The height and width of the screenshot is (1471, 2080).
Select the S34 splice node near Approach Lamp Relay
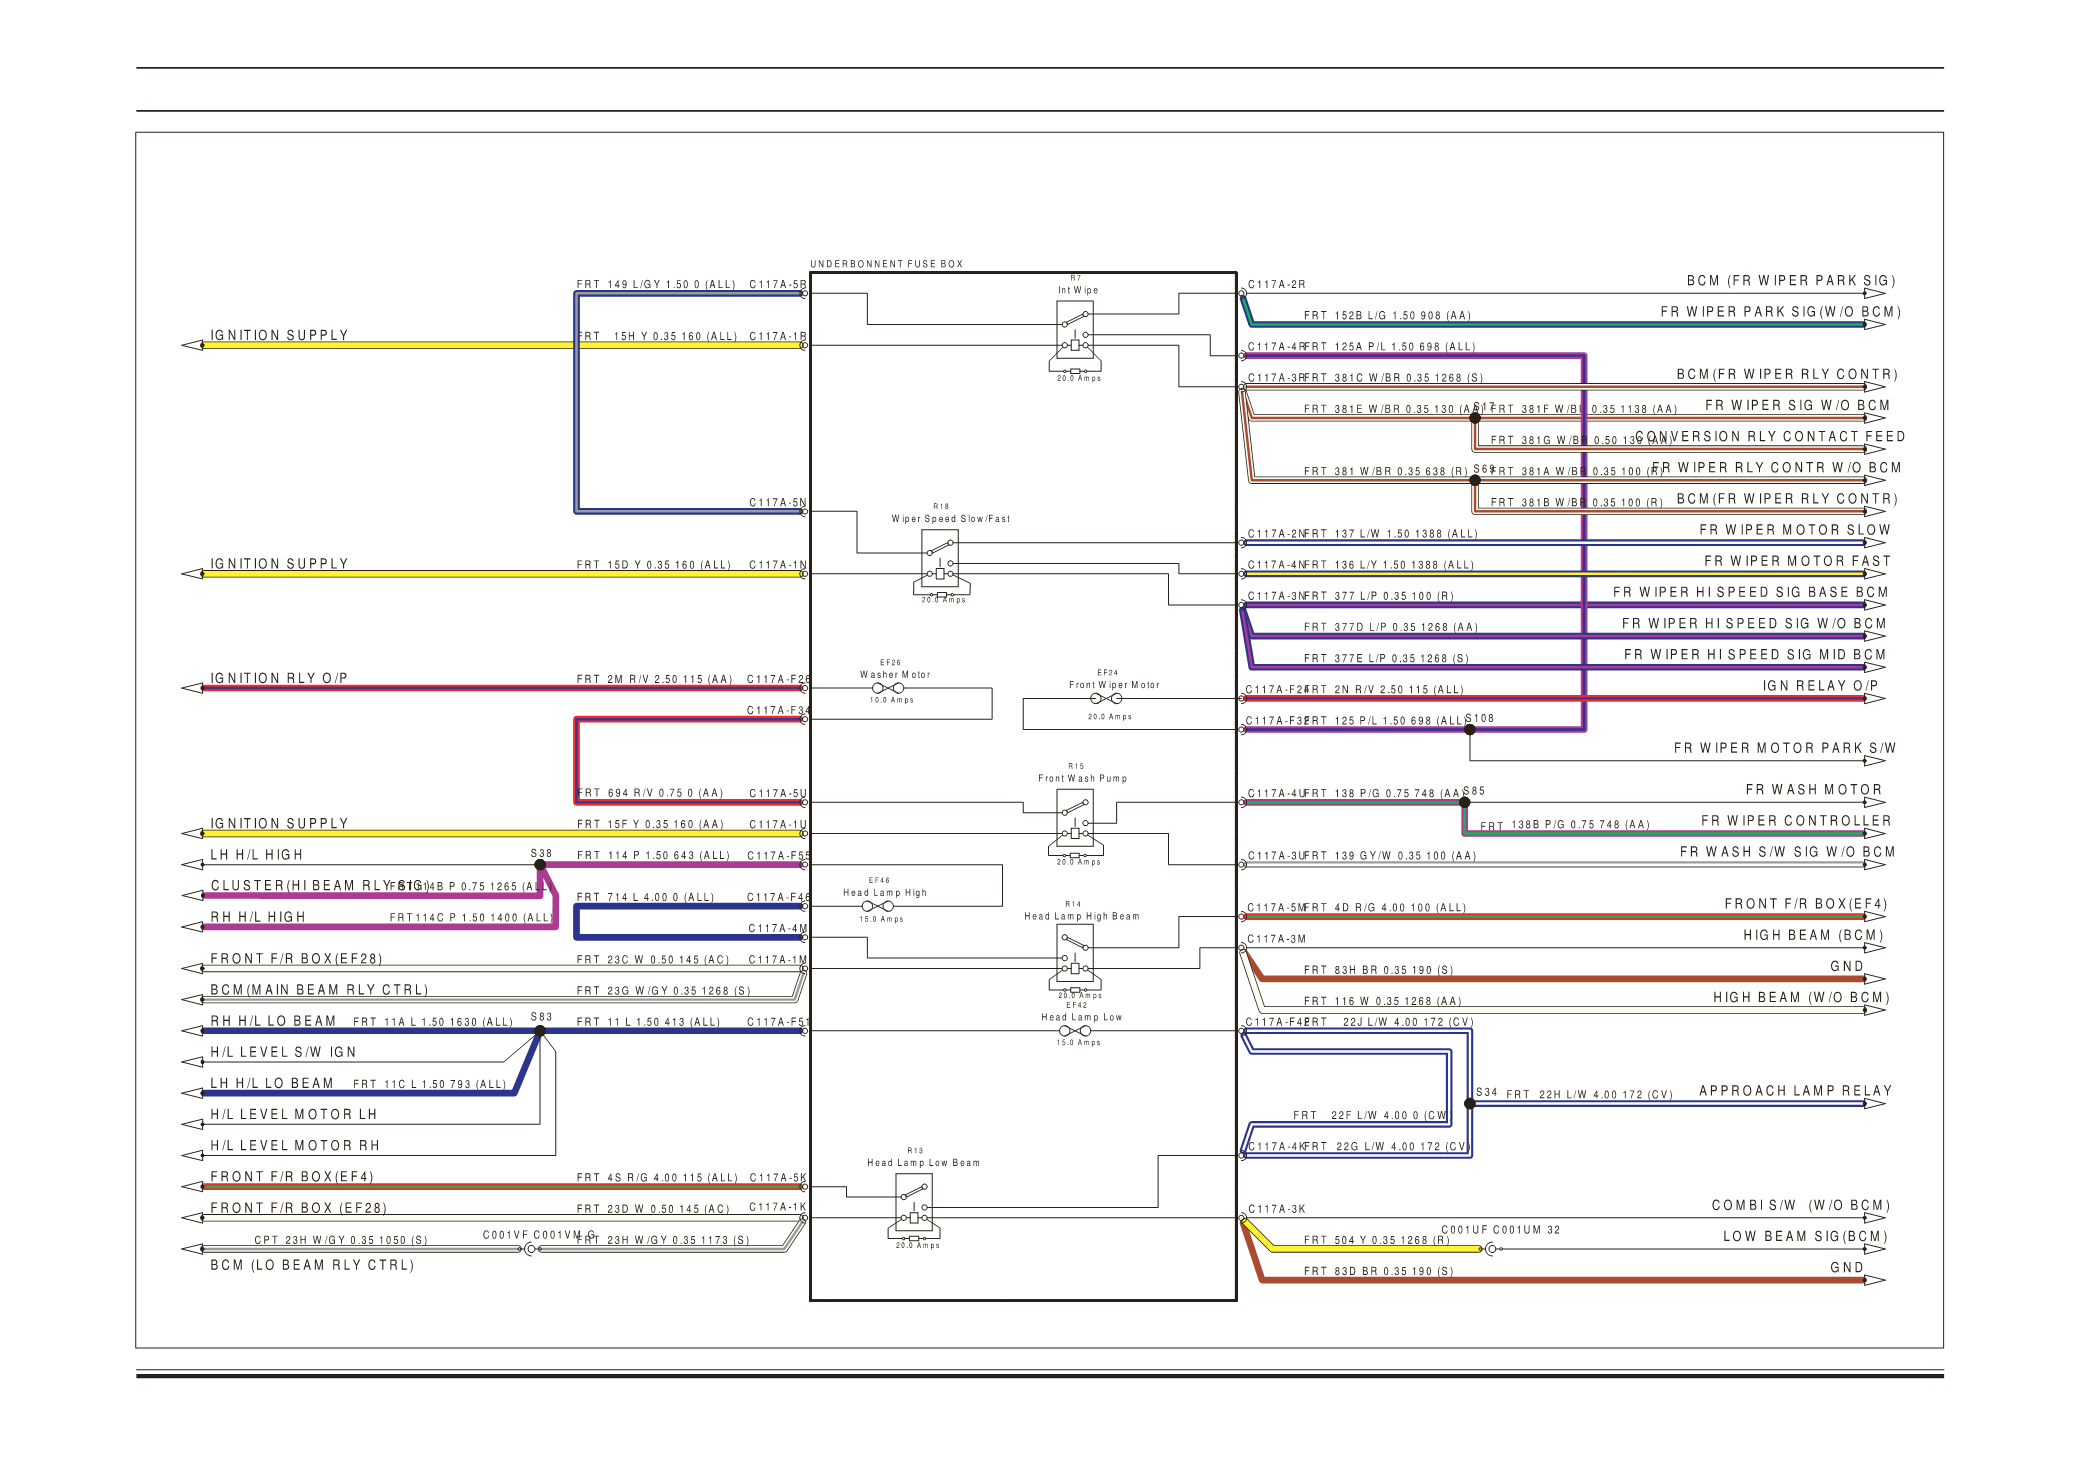(x=1470, y=1104)
